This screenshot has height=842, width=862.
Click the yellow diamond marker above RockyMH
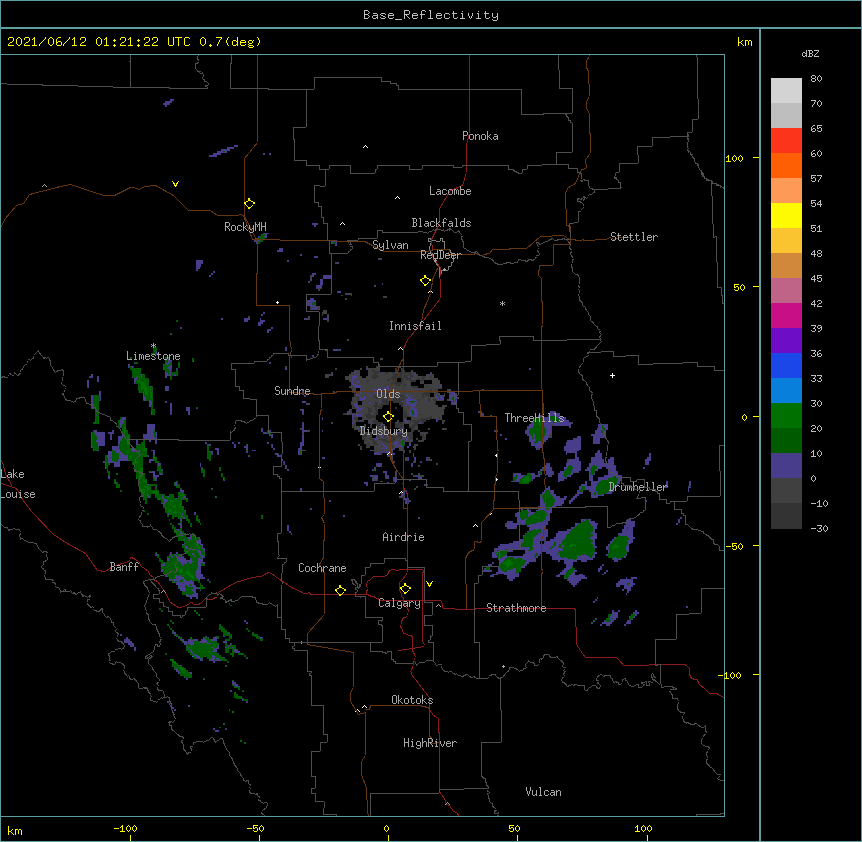pos(250,204)
